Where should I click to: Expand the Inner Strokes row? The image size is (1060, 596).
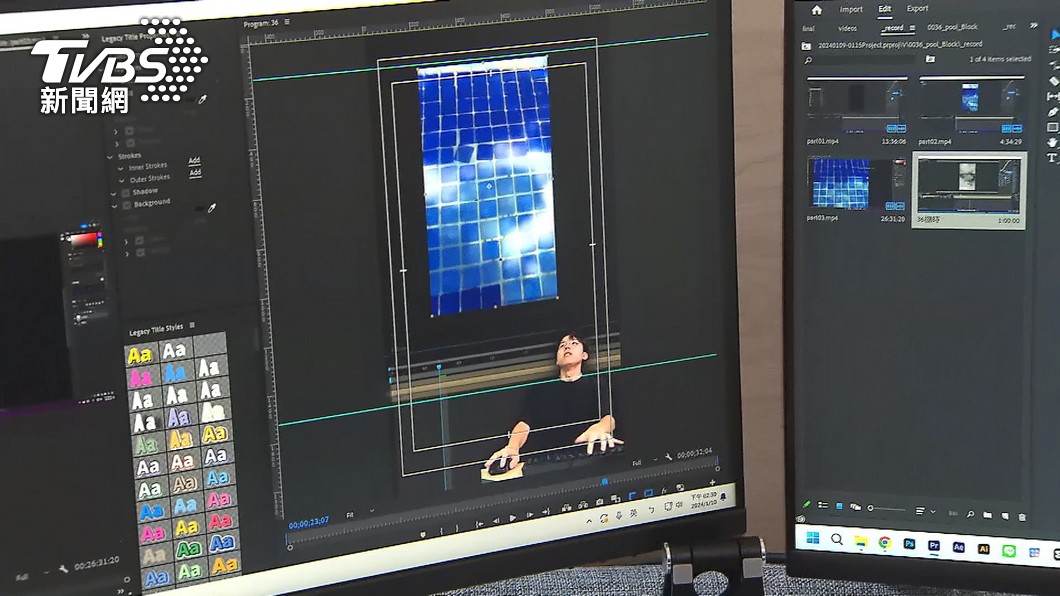pos(121,168)
